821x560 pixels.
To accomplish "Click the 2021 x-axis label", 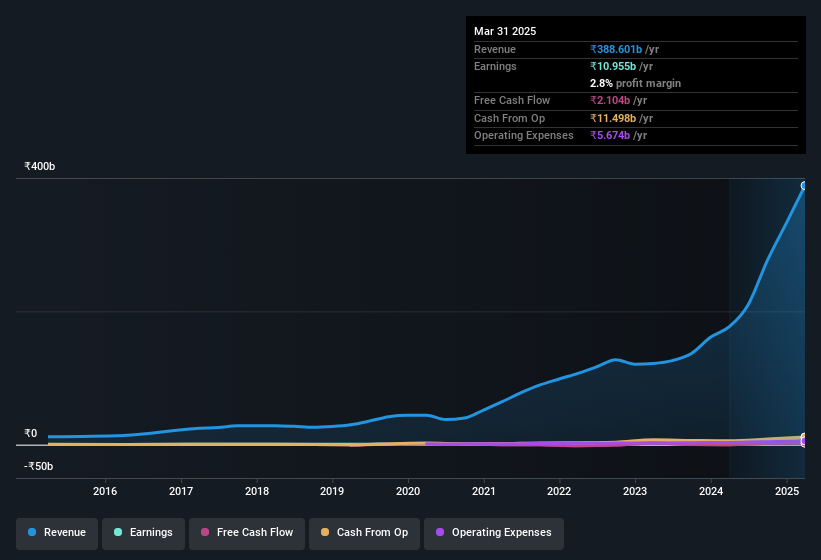I will tap(484, 491).
